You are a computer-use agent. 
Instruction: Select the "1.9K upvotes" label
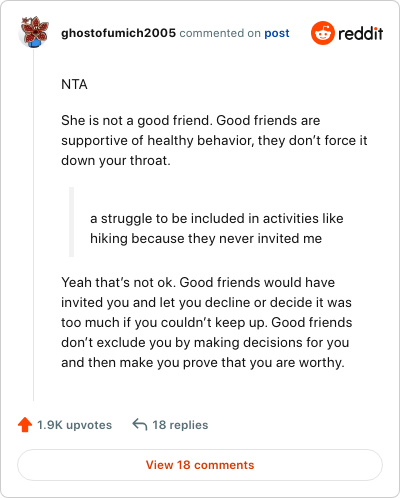[74, 425]
